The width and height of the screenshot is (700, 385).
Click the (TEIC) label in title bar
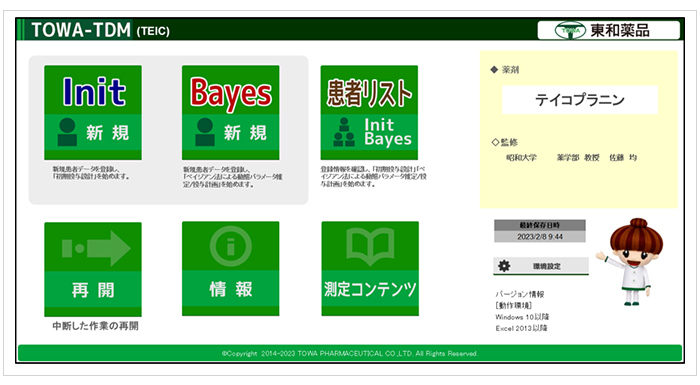153,32
